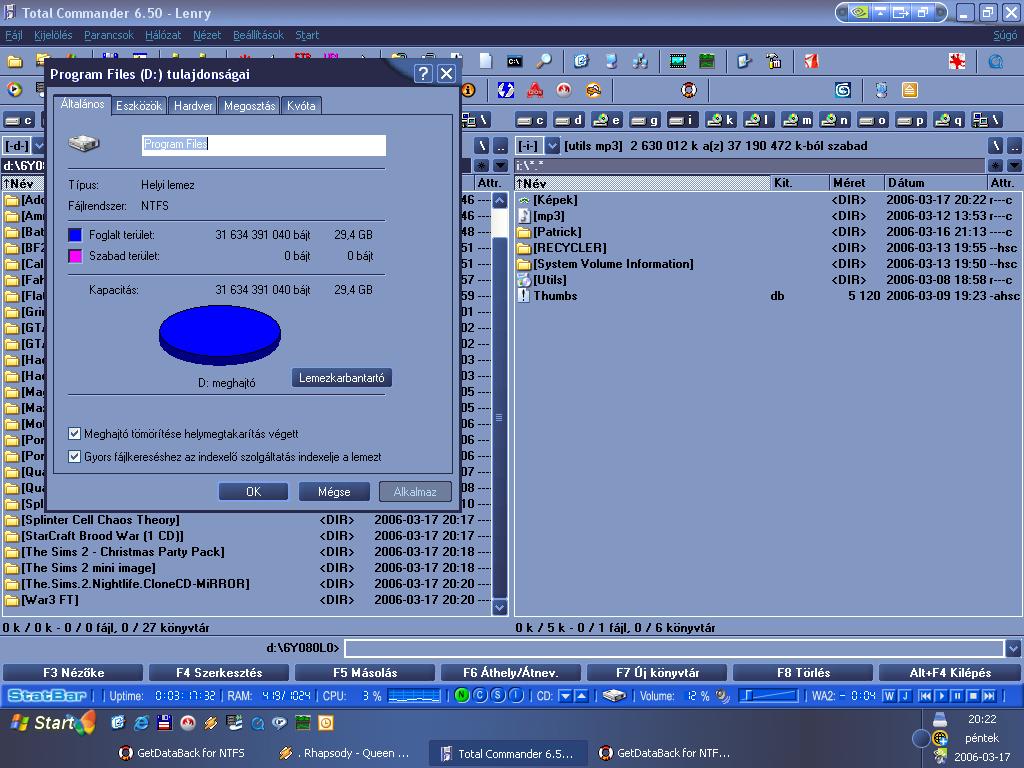The height and width of the screenshot is (768, 1024).
Task: Click F8 Törlés button
Action: point(803,673)
